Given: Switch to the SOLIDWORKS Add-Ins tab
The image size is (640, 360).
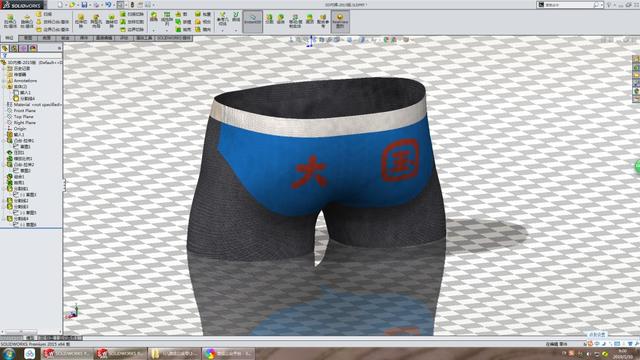Looking at the screenshot, I should pyautogui.click(x=174, y=38).
